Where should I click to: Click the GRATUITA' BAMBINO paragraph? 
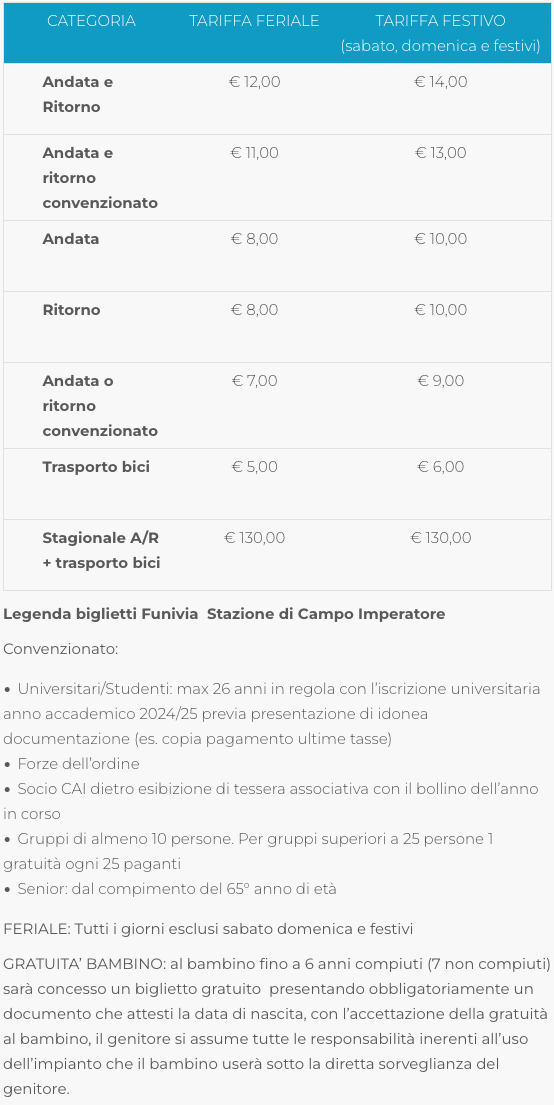[277, 1027]
